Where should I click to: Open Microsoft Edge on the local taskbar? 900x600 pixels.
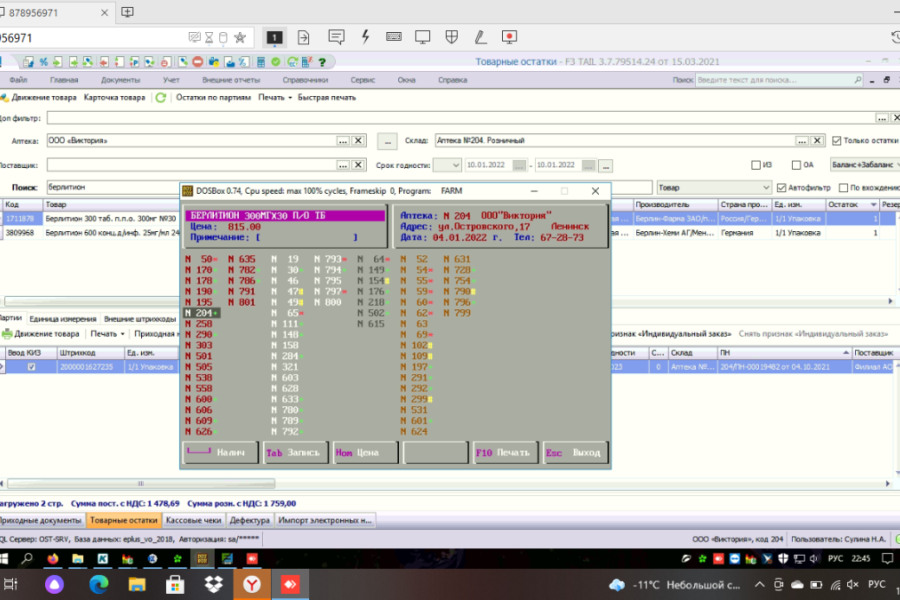(x=99, y=584)
